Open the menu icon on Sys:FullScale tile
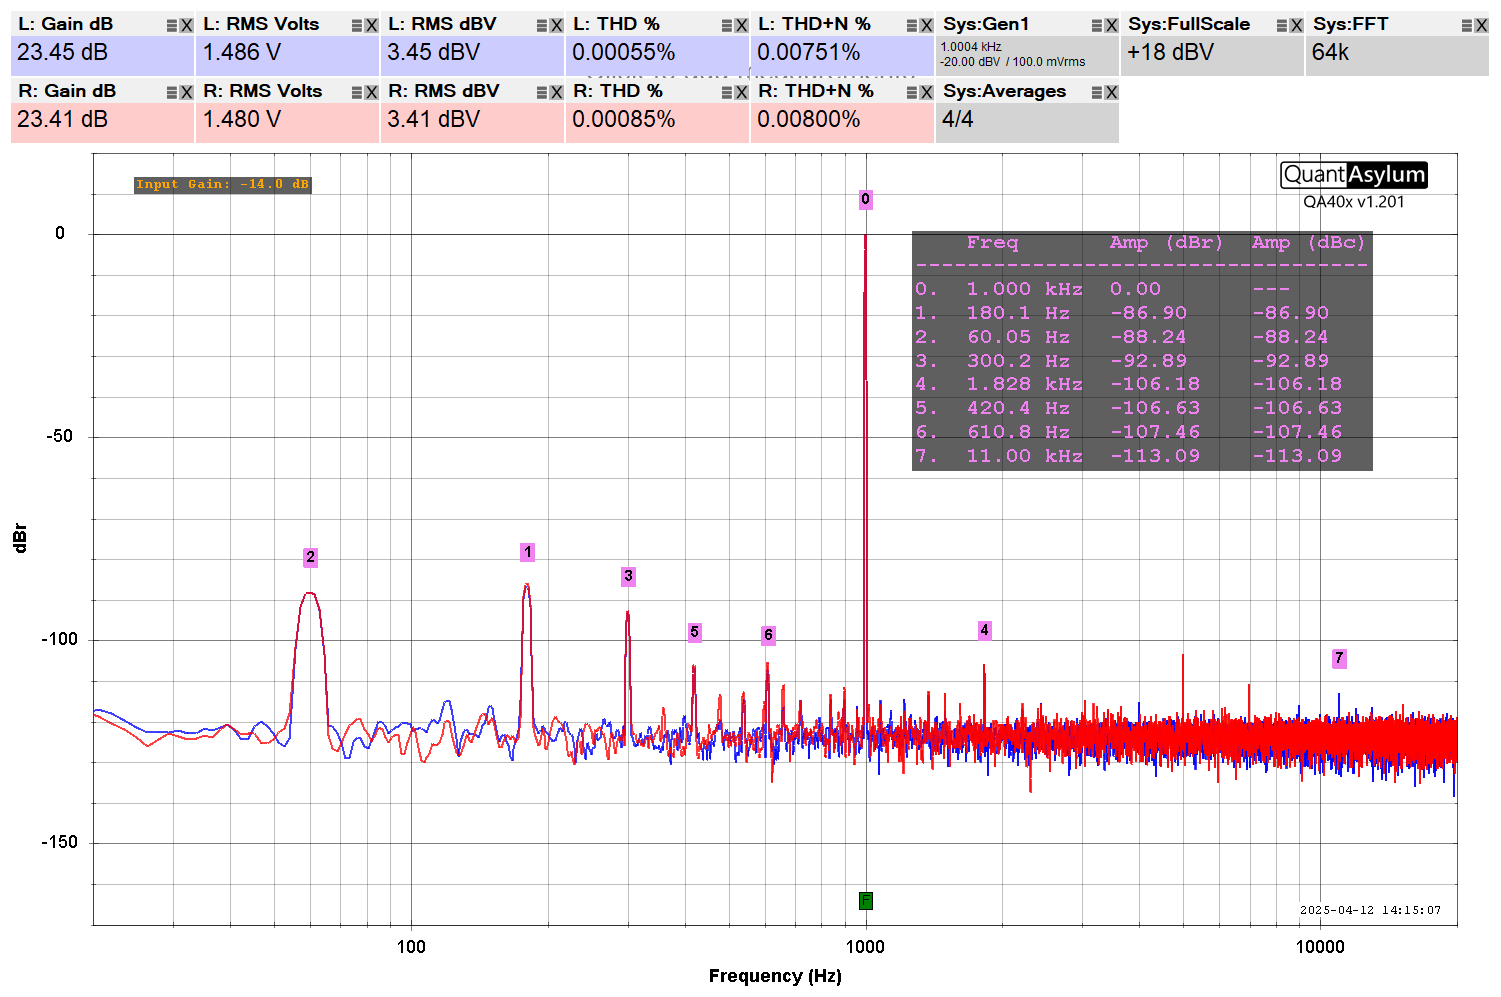Viewport: 1501px width, 997px height. [1282, 26]
